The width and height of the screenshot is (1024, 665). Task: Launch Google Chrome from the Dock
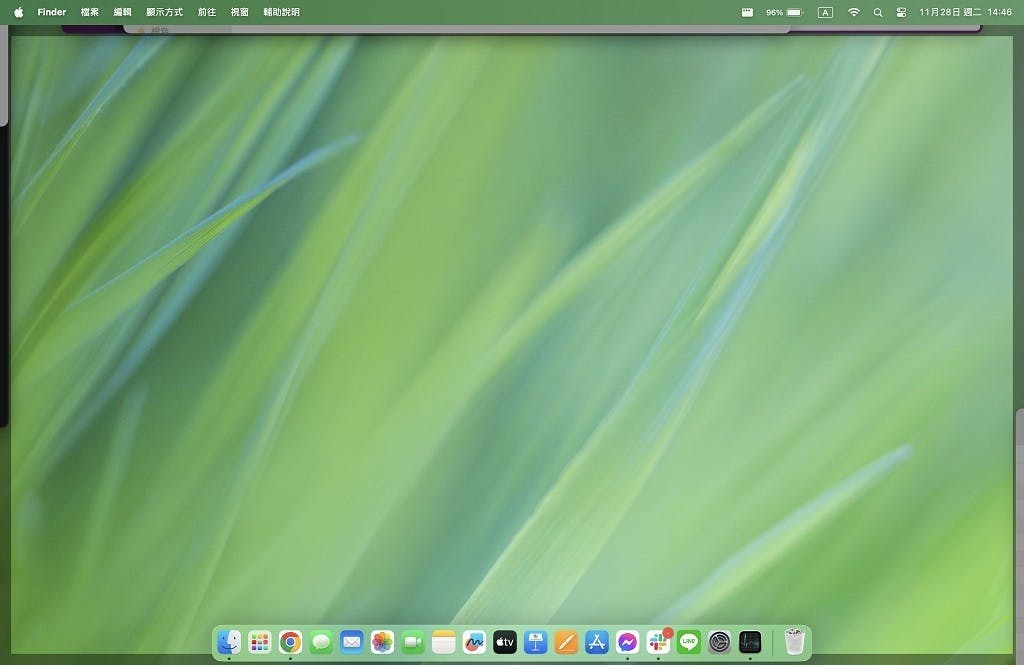pyautogui.click(x=290, y=642)
